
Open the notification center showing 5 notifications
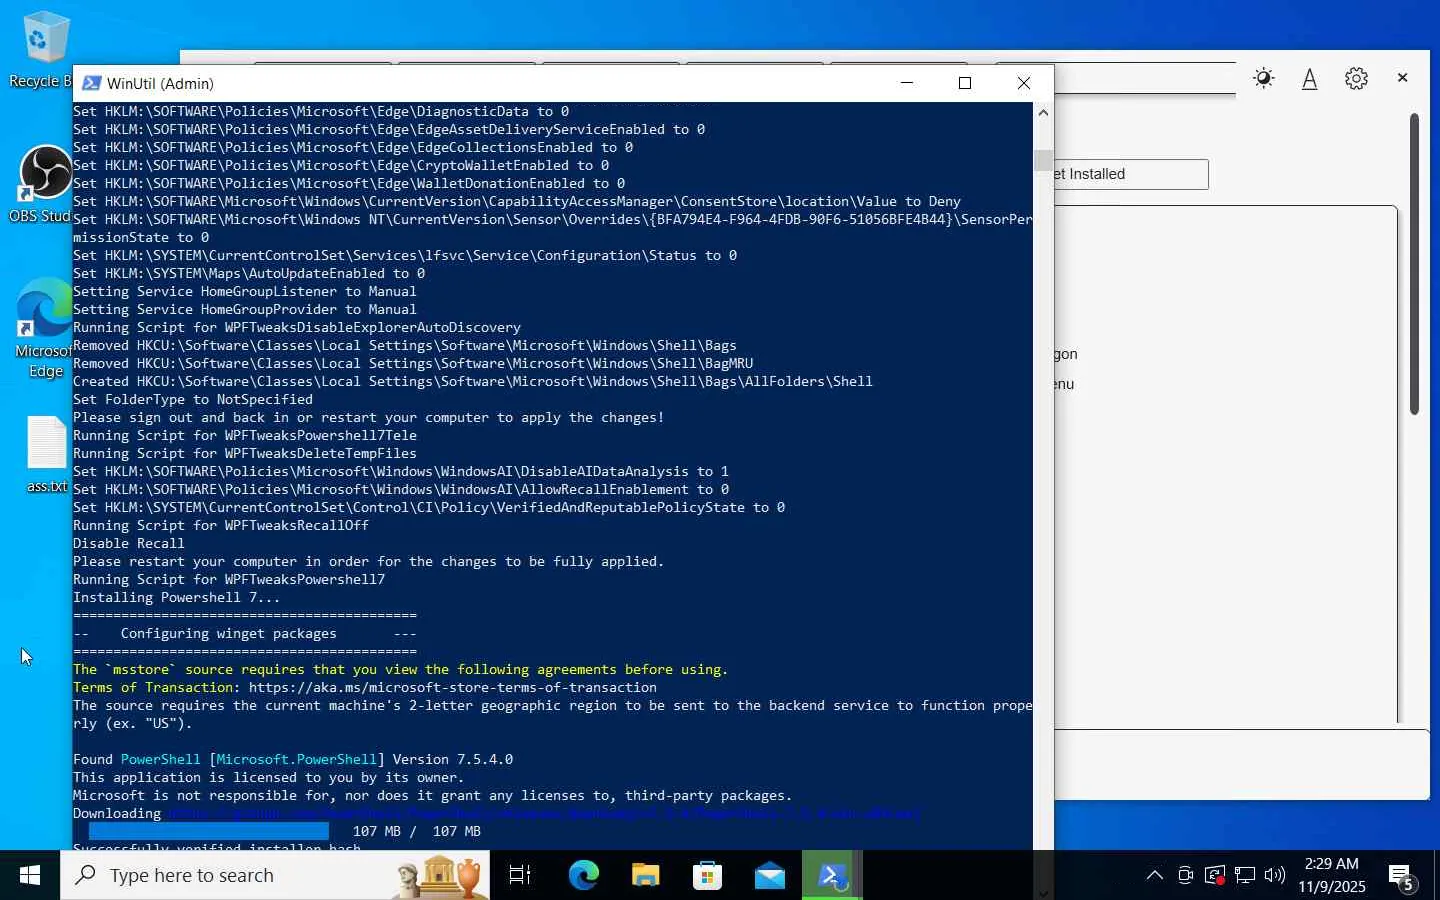[x=1402, y=877]
